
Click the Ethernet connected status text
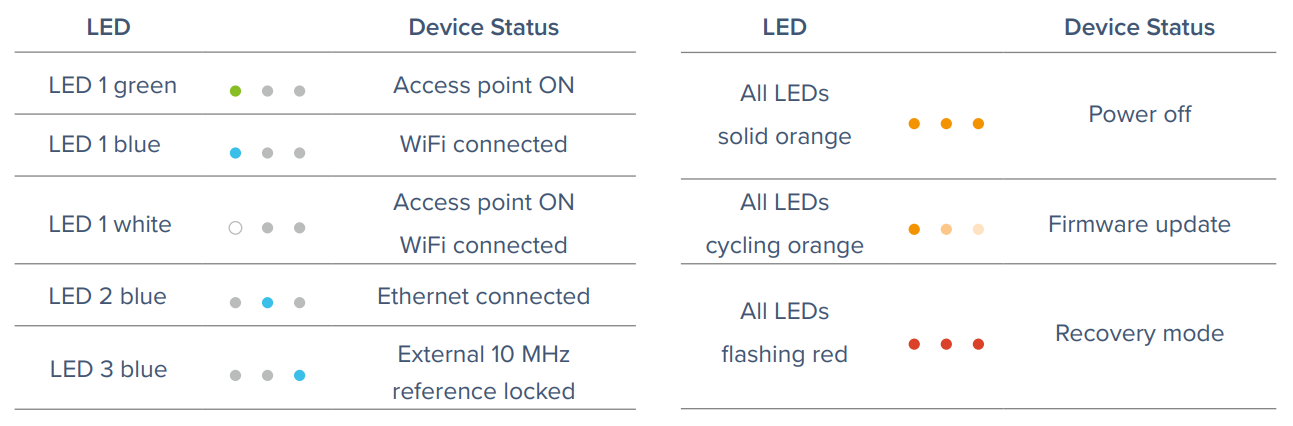pos(484,296)
